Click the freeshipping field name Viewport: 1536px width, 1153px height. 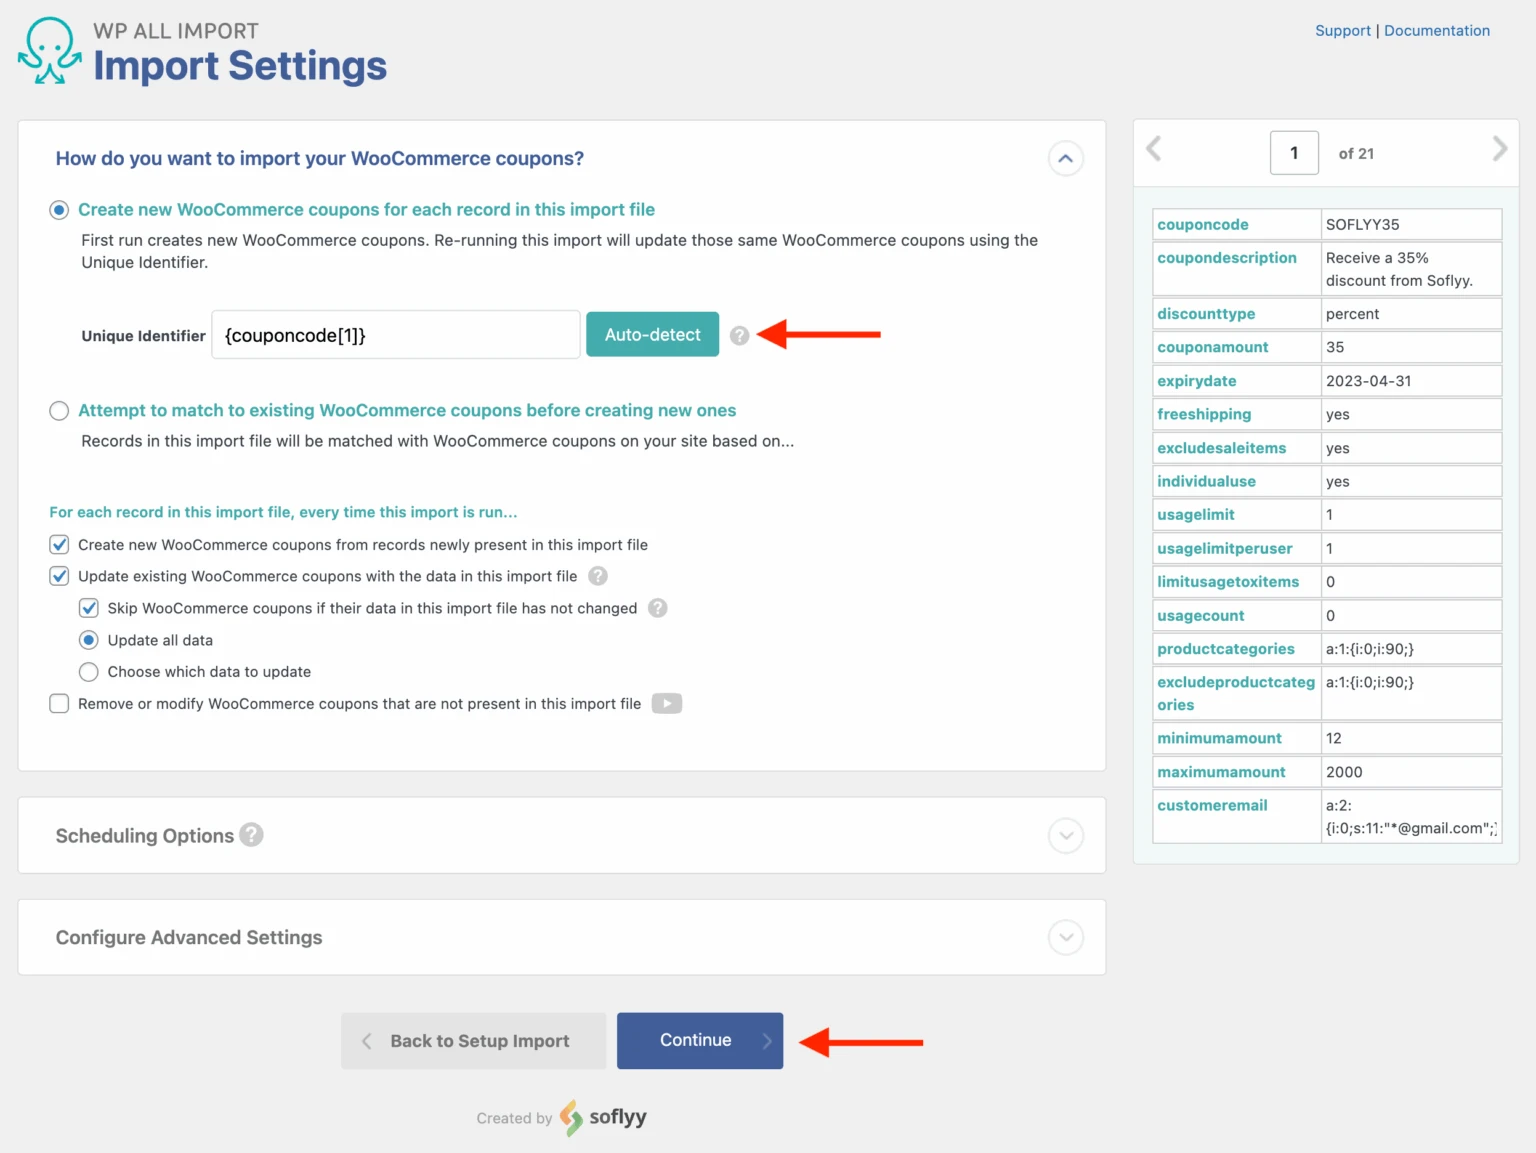[1204, 415]
